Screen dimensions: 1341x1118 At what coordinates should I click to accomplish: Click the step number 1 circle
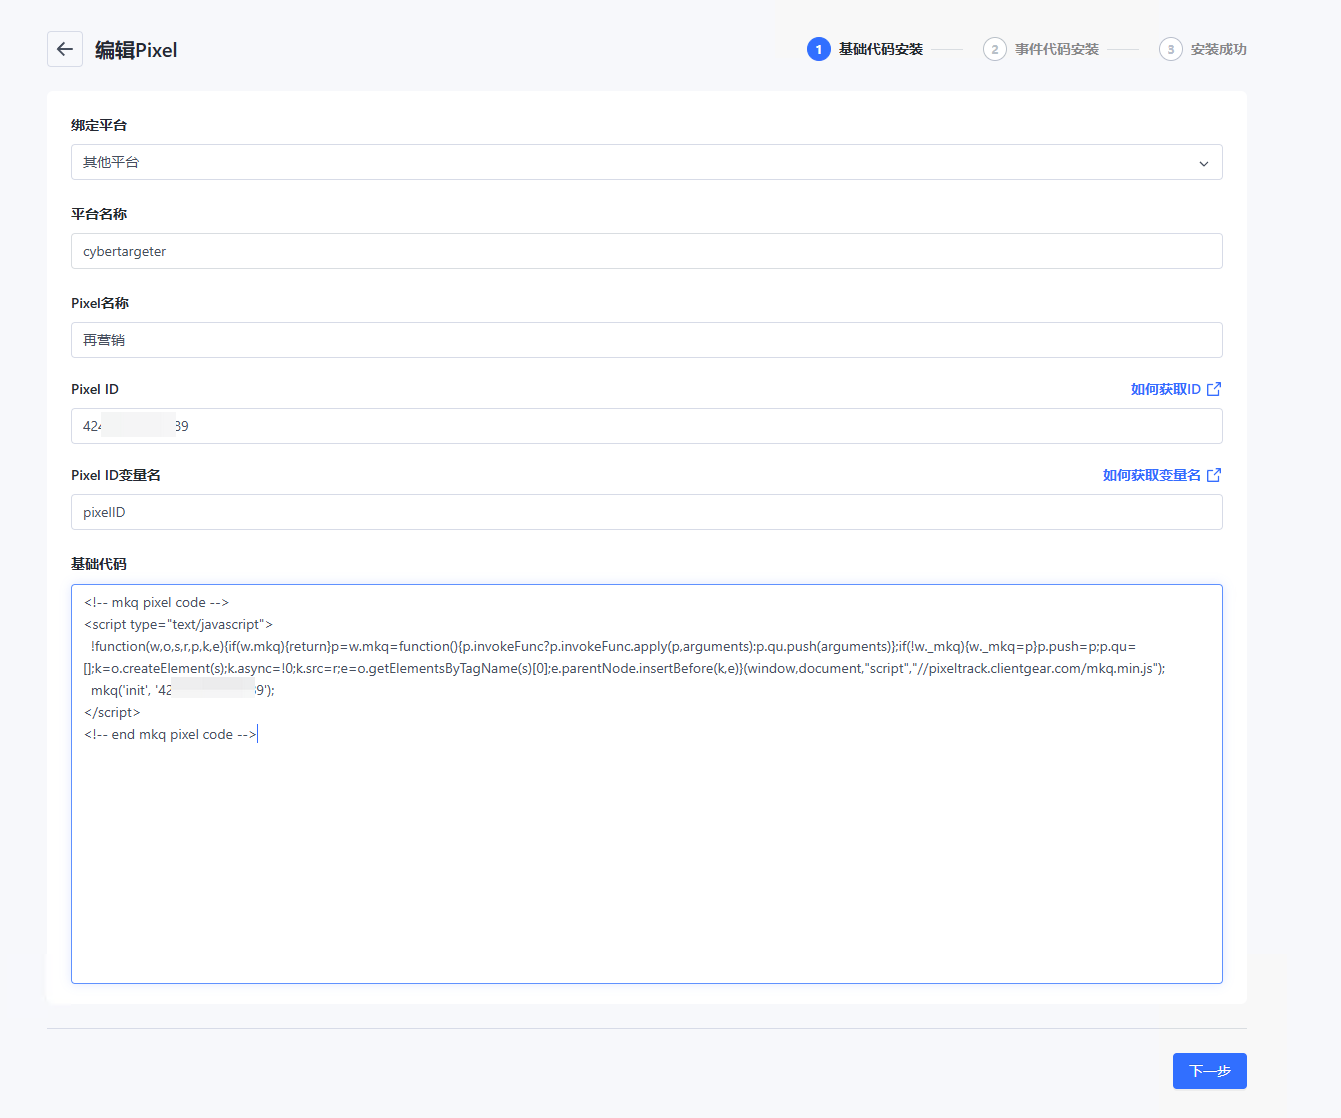[x=819, y=49]
